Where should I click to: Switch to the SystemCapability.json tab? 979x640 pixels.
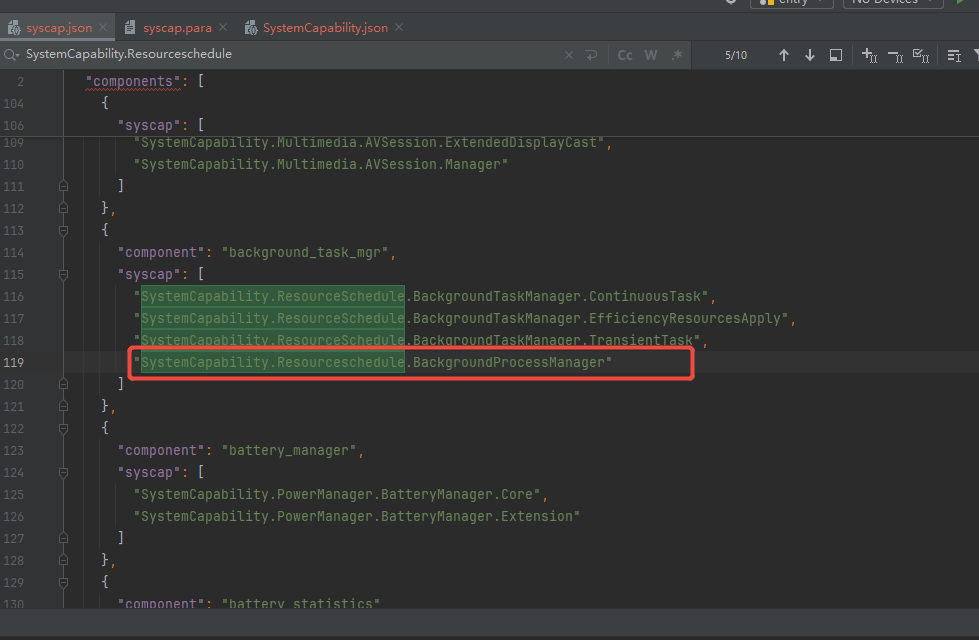(x=325, y=28)
